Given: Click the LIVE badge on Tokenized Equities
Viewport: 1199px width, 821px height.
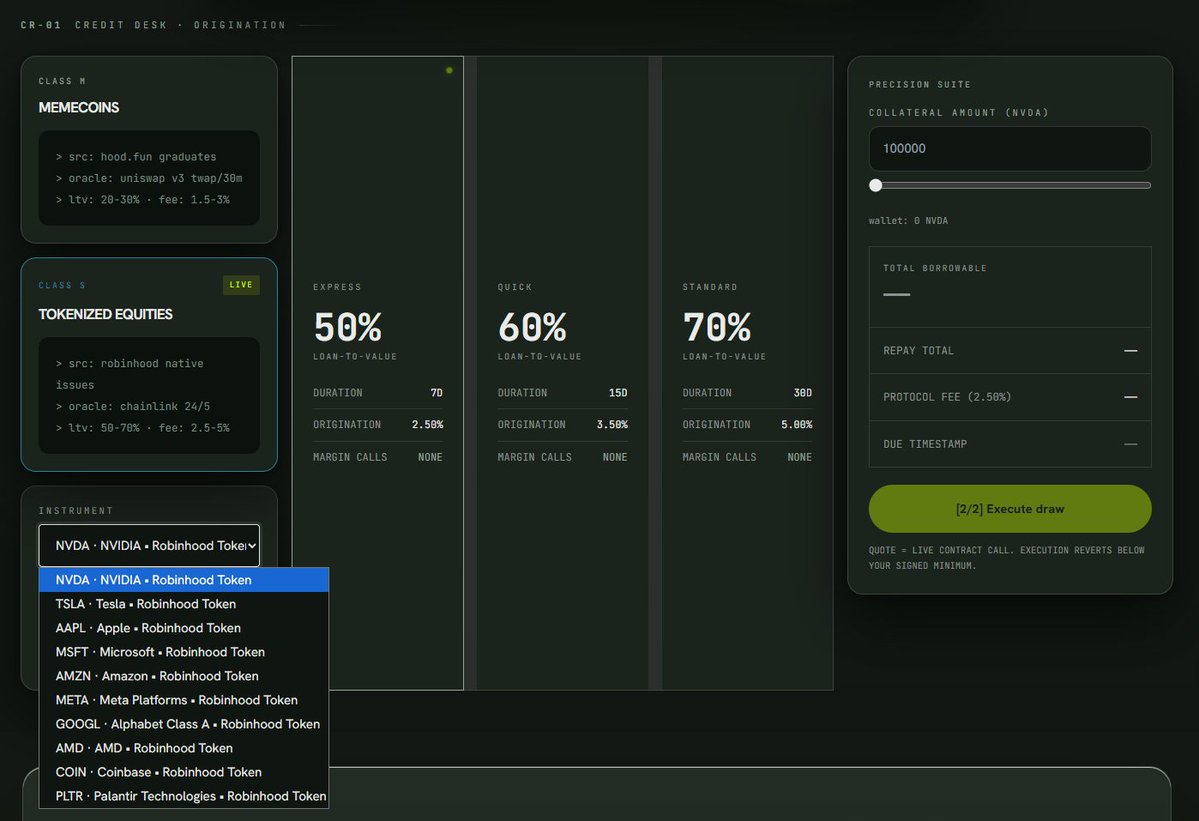Looking at the screenshot, I should pos(241,284).
